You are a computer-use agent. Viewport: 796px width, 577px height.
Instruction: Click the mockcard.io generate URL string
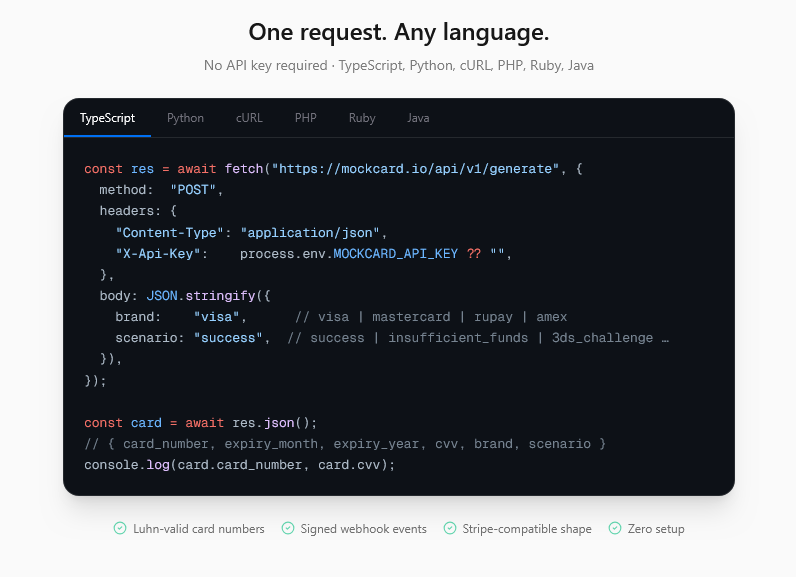pos(415,168)
